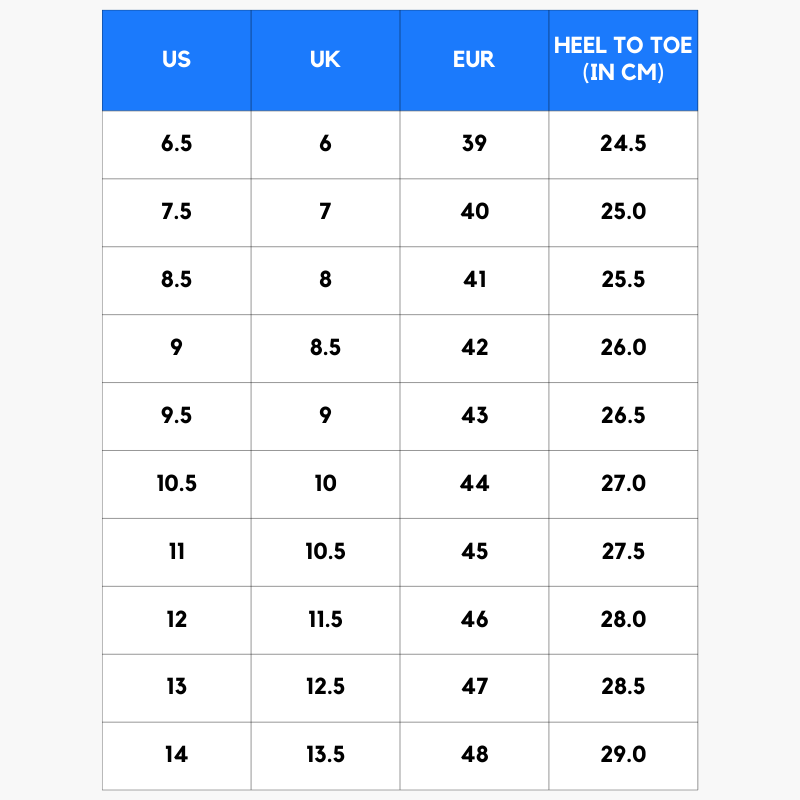This screenshot has width=800, height=800.
Task: Click the EUR 45 cell
Action: (x=474, y=552)
